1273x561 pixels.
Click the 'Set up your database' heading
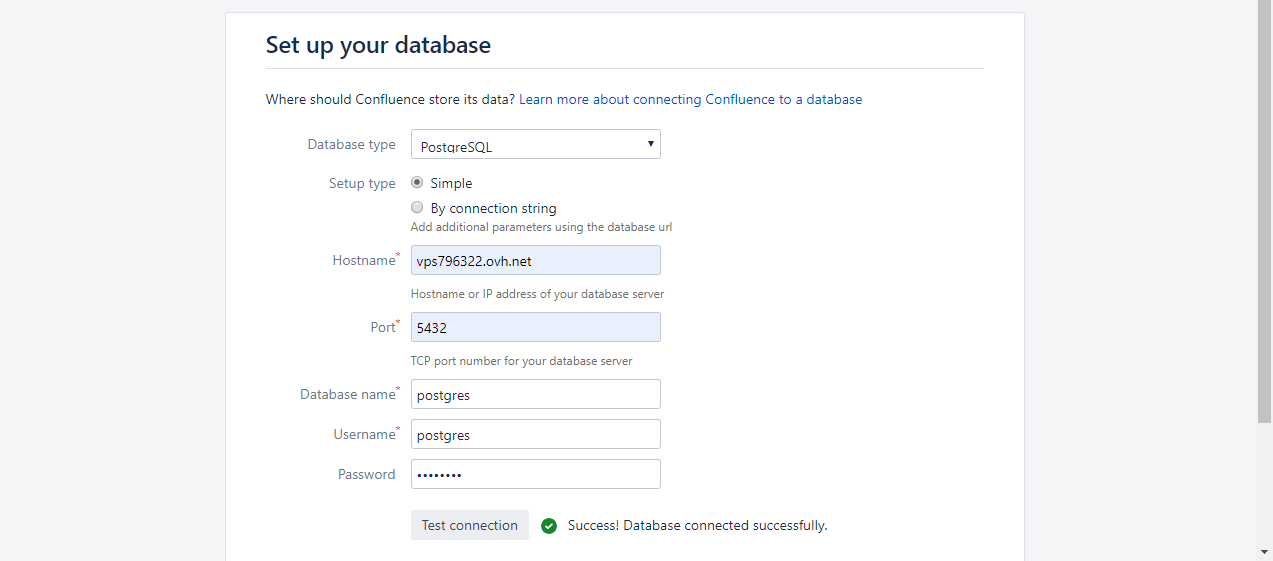click(x=378, y=45)
